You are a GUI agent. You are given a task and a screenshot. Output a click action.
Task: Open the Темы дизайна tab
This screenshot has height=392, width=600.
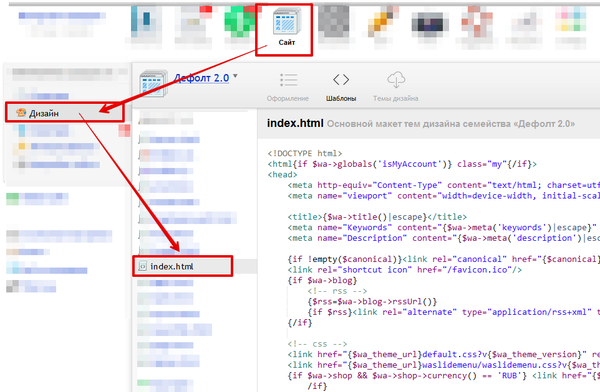[396, 87]
